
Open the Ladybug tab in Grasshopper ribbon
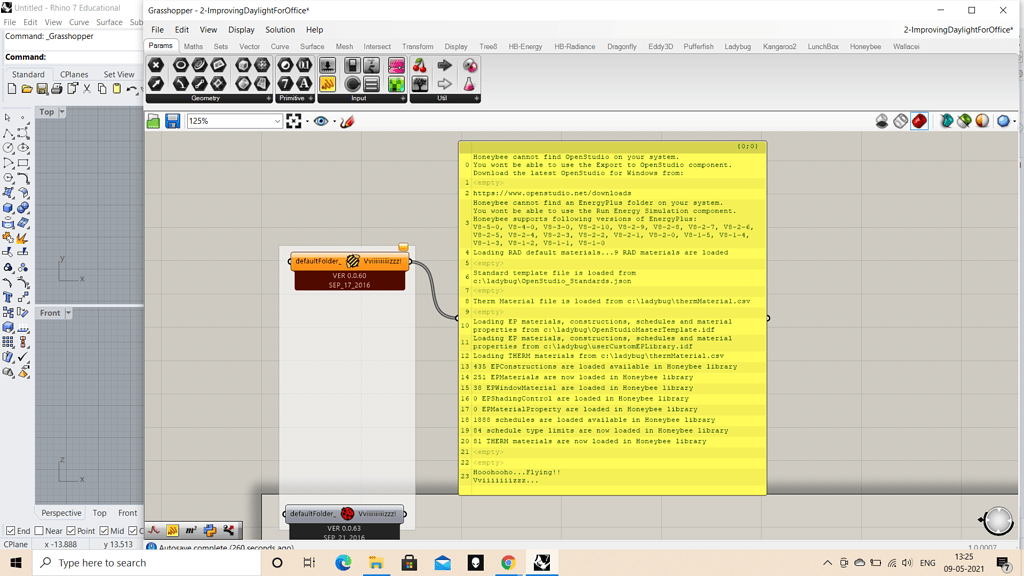(x=737, y=46)
